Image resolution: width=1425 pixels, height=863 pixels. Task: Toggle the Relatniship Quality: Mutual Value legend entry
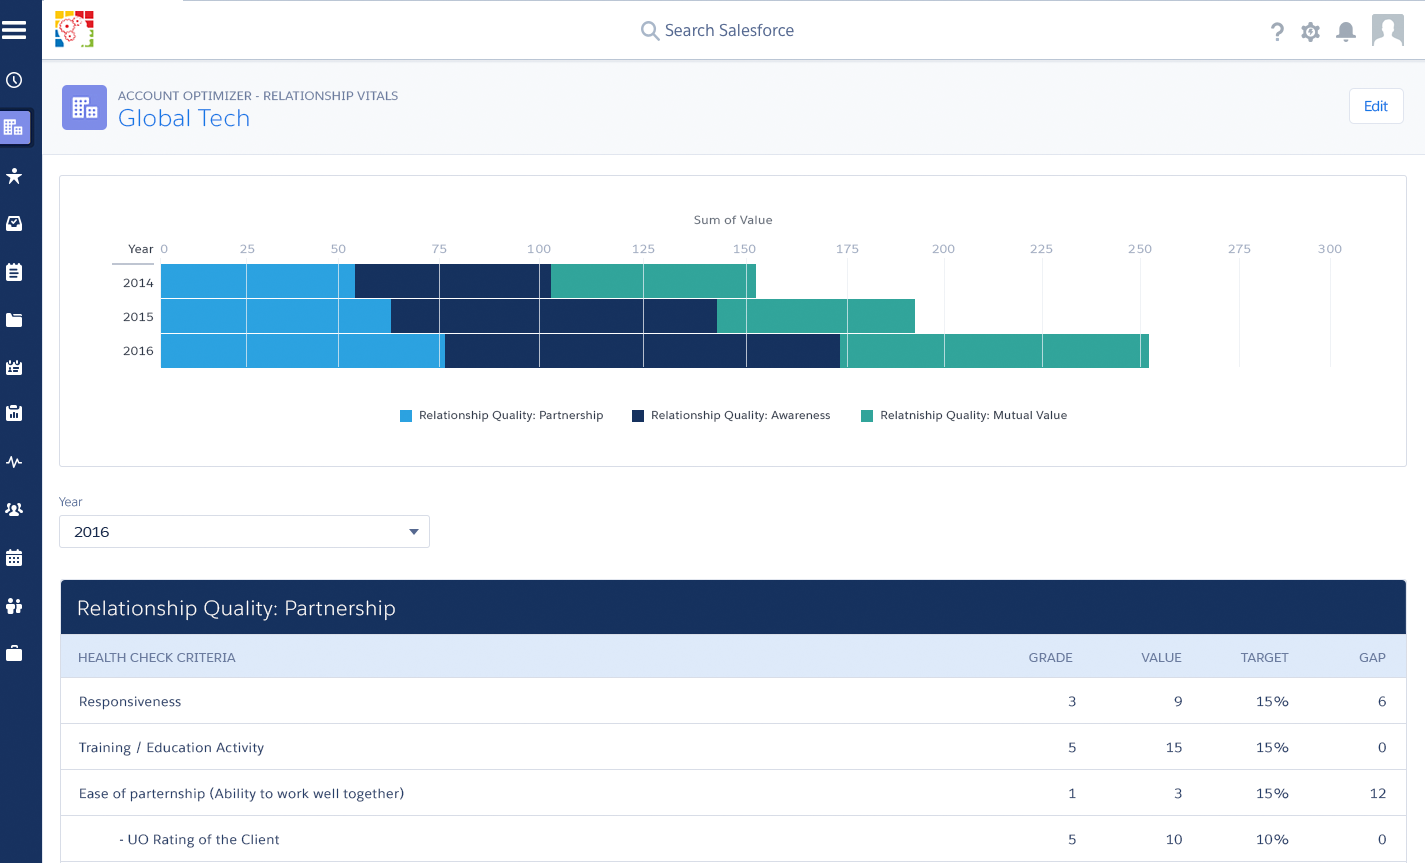964,415
